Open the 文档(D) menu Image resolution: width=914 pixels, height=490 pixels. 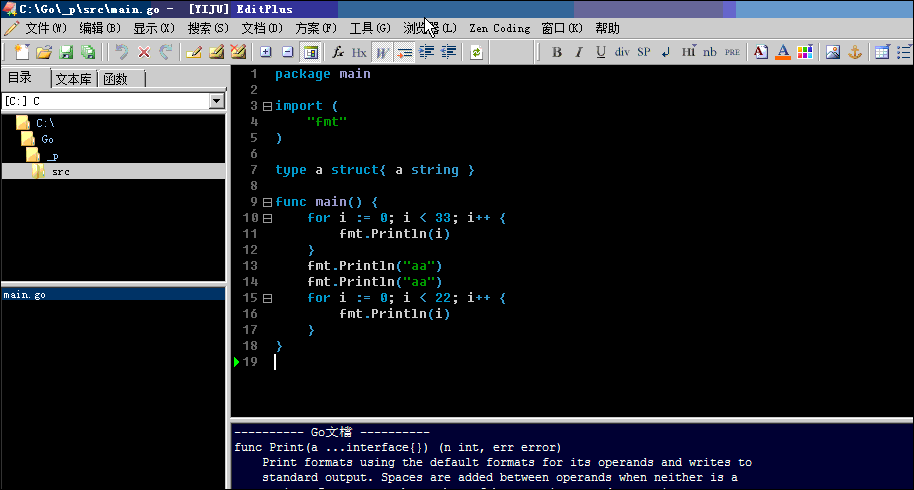pos(262,28)
